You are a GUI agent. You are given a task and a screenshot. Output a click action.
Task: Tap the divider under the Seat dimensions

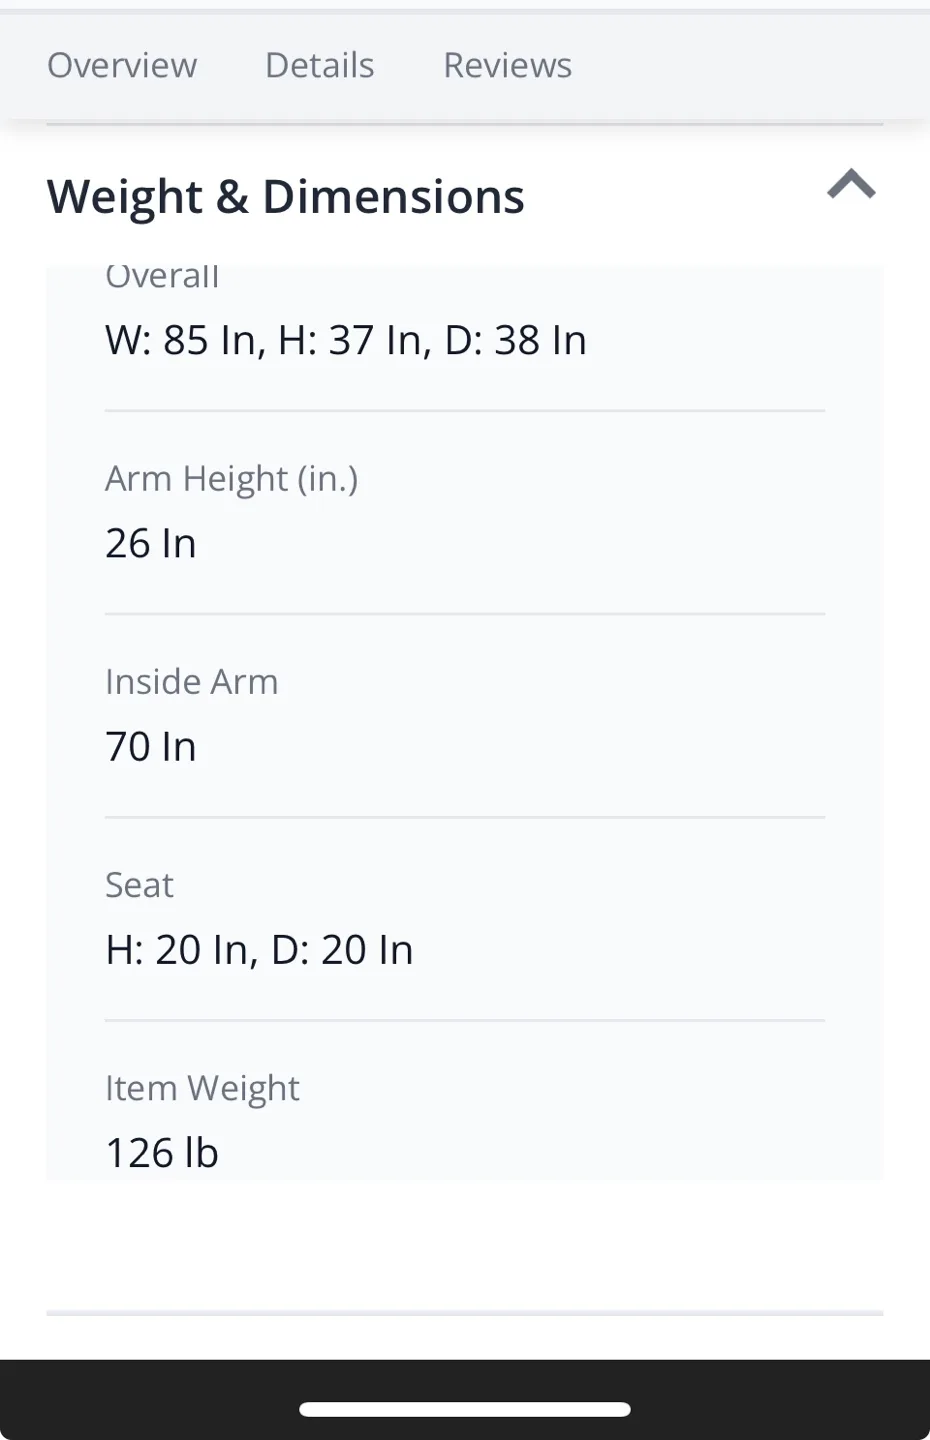pos(465,1020)
